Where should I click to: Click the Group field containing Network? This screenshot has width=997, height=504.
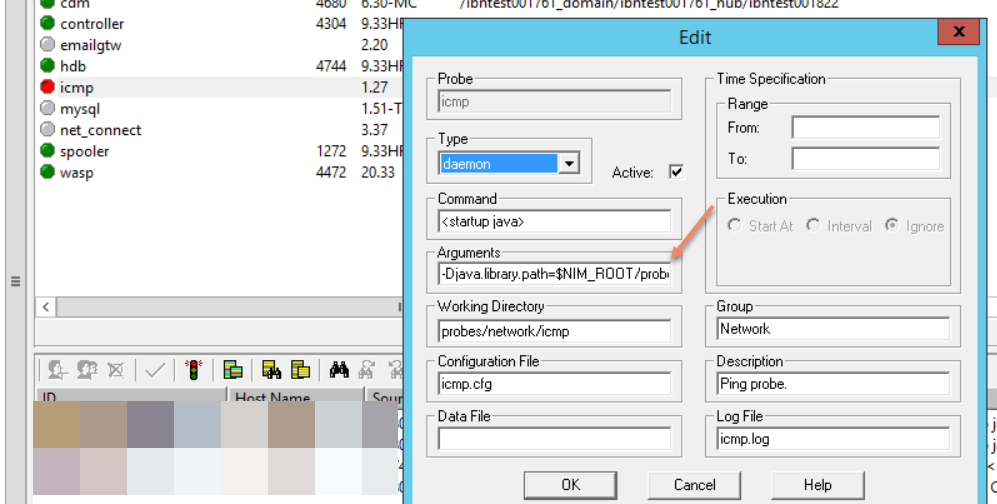pos(834,329)
